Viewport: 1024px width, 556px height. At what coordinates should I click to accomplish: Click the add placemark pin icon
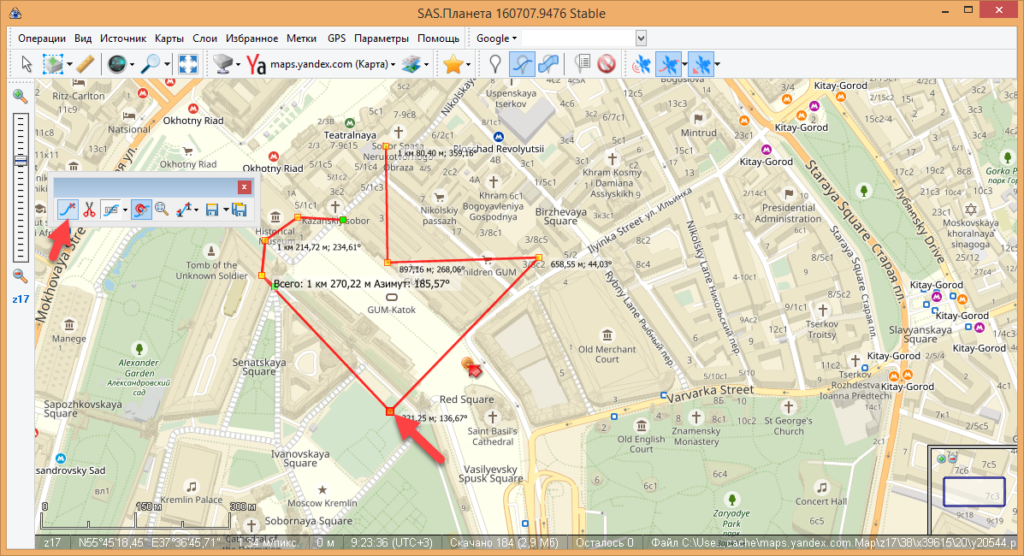point(494,64)
